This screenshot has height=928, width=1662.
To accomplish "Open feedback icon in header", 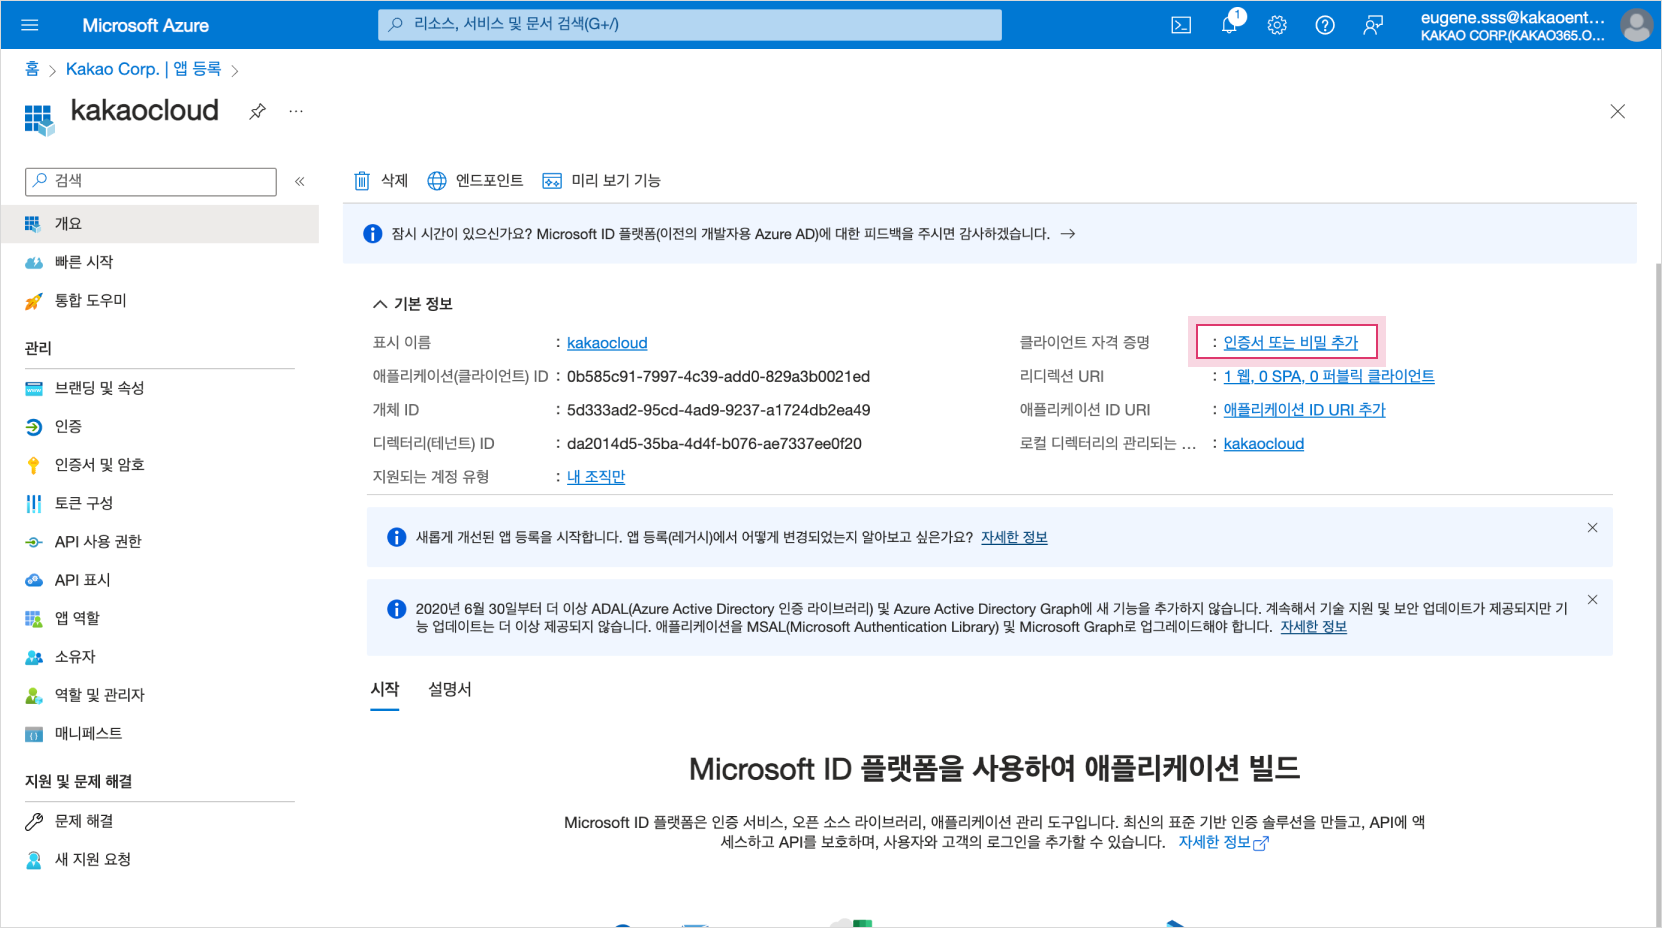I will pos(1373,25).
